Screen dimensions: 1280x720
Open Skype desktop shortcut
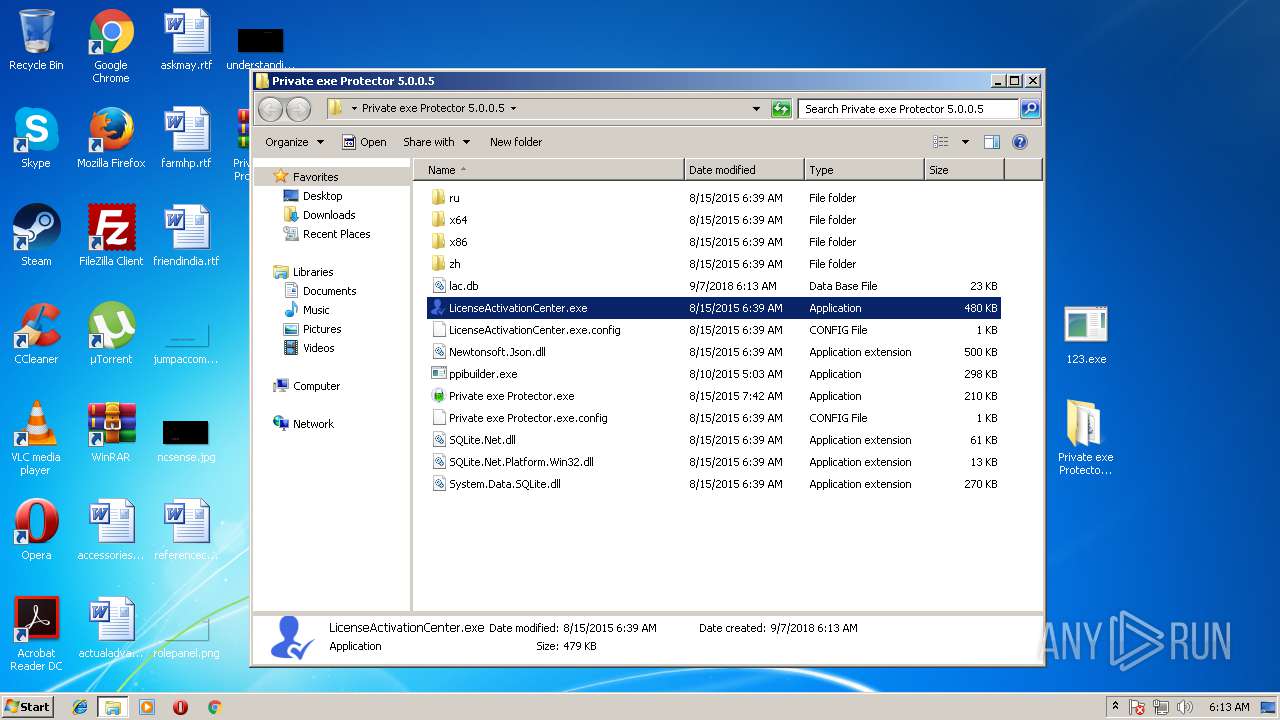[x=36, y=138]
